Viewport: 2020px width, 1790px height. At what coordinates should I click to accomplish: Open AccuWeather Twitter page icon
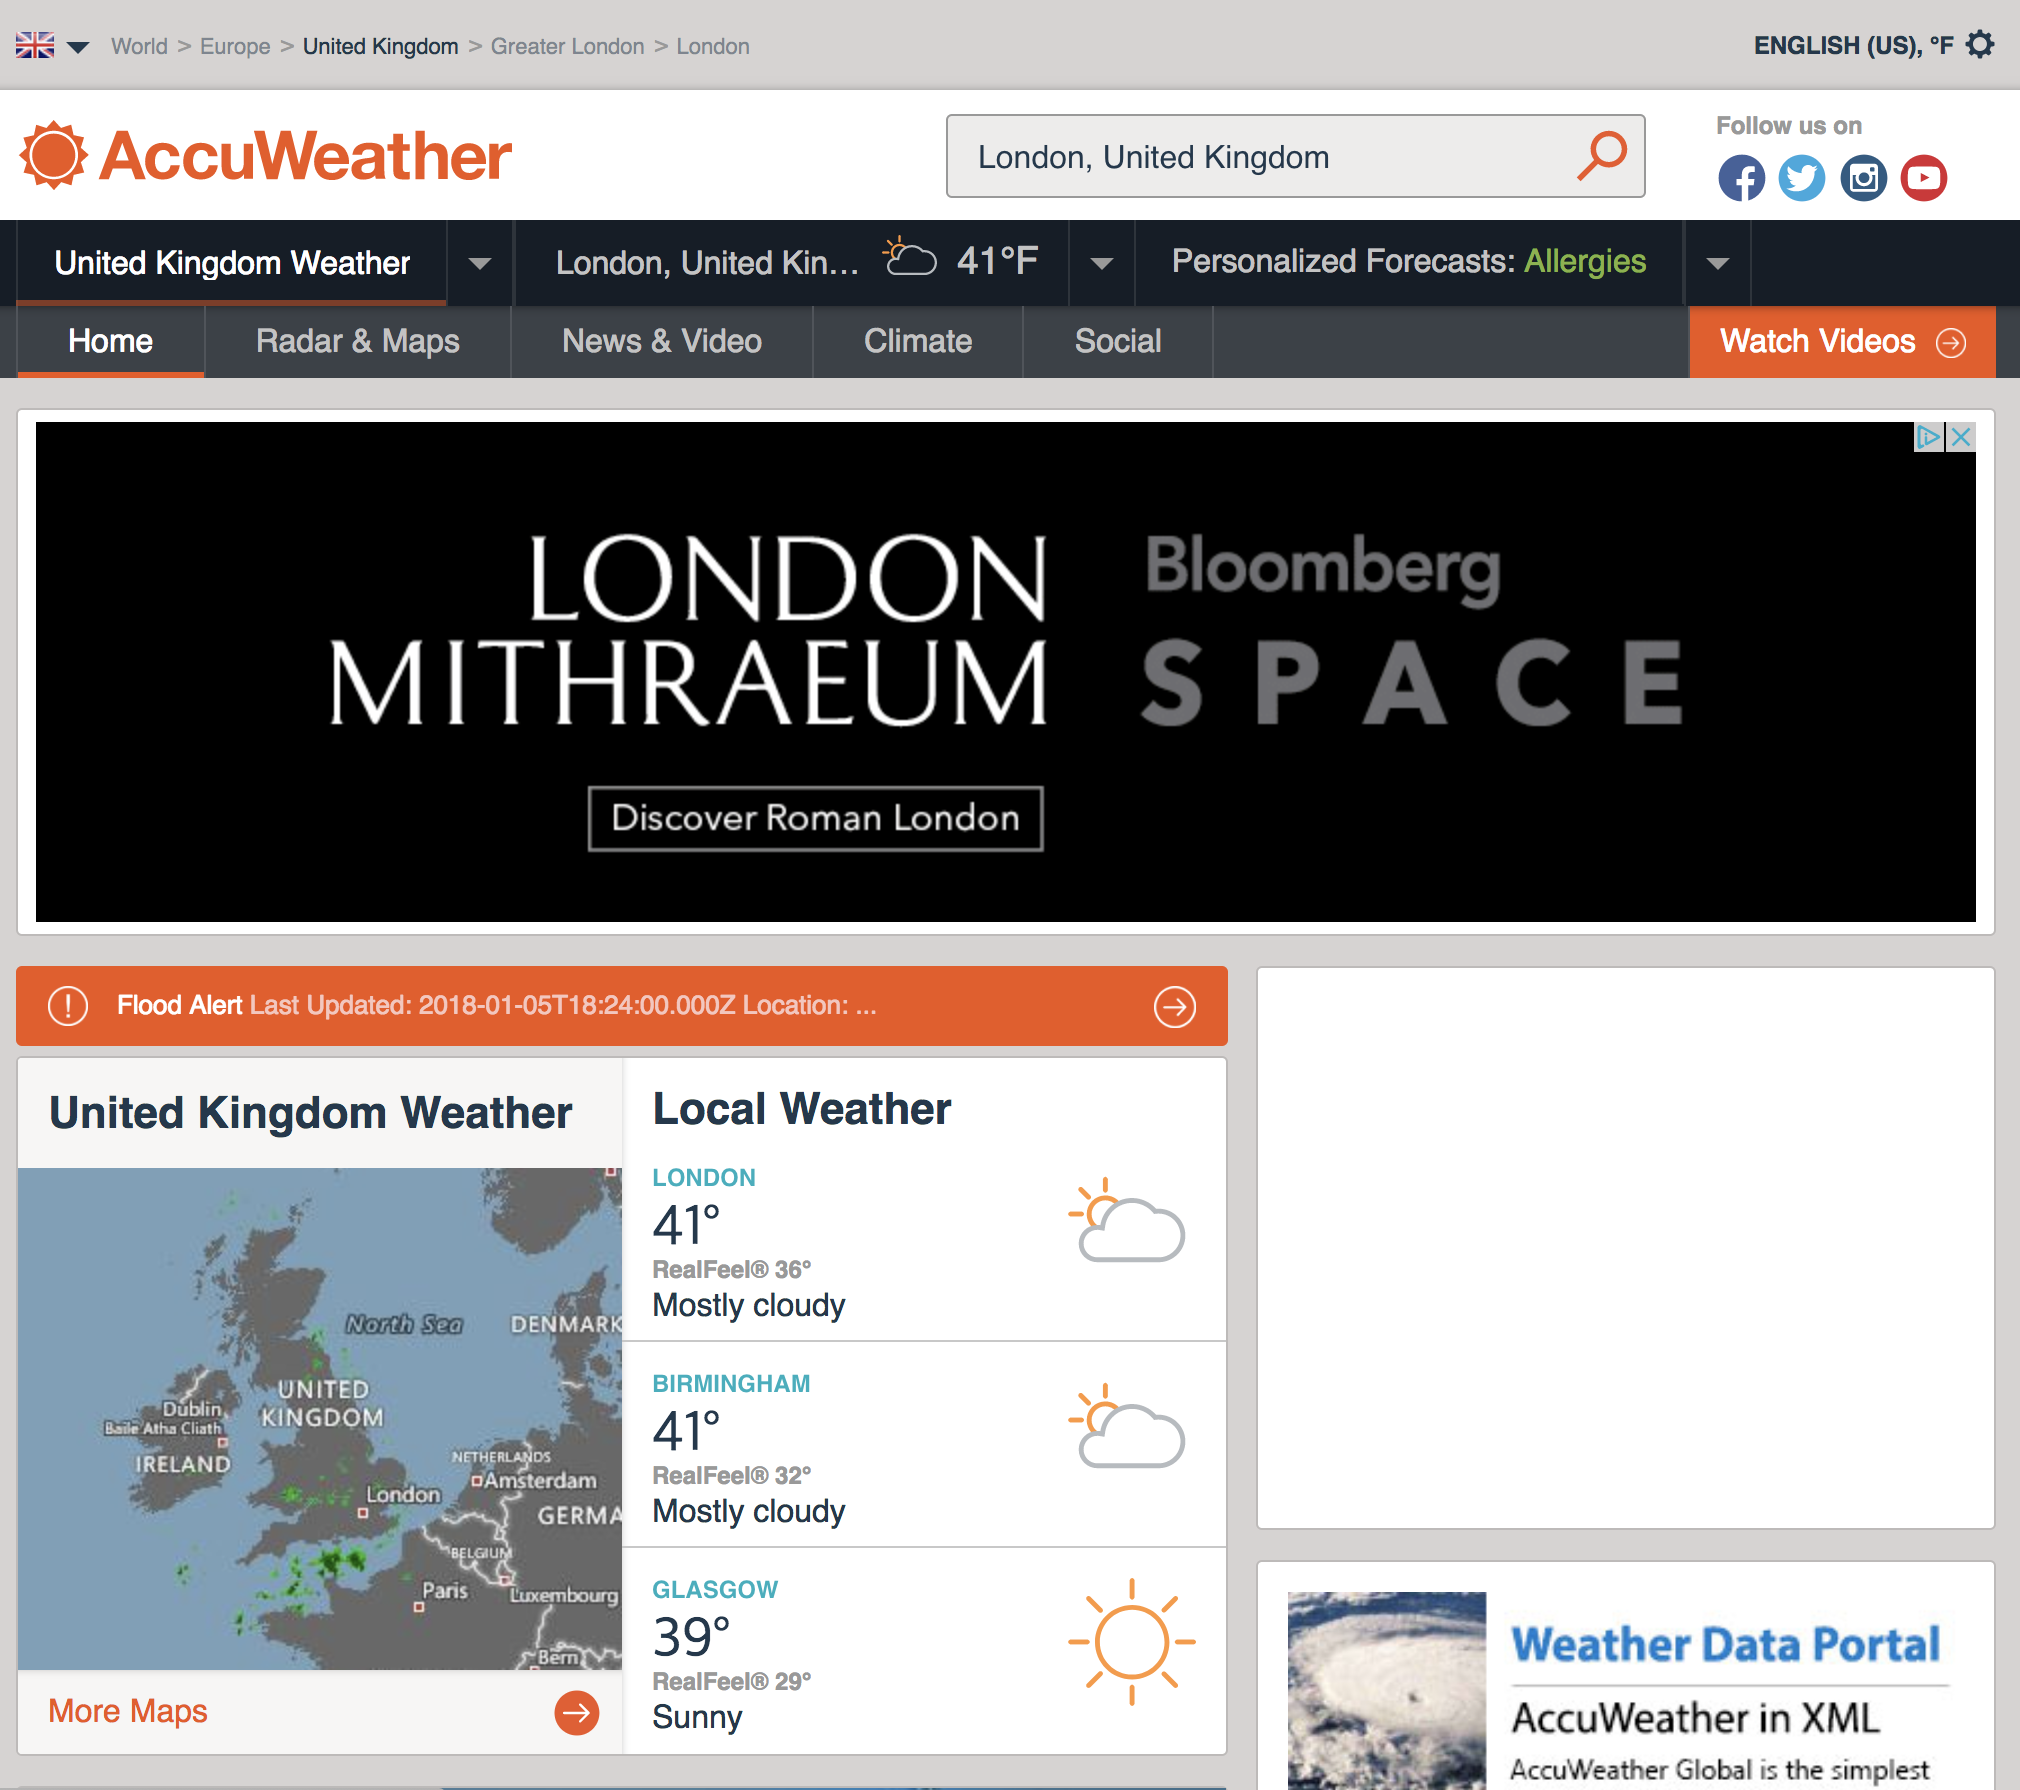tap(1802, 178)
